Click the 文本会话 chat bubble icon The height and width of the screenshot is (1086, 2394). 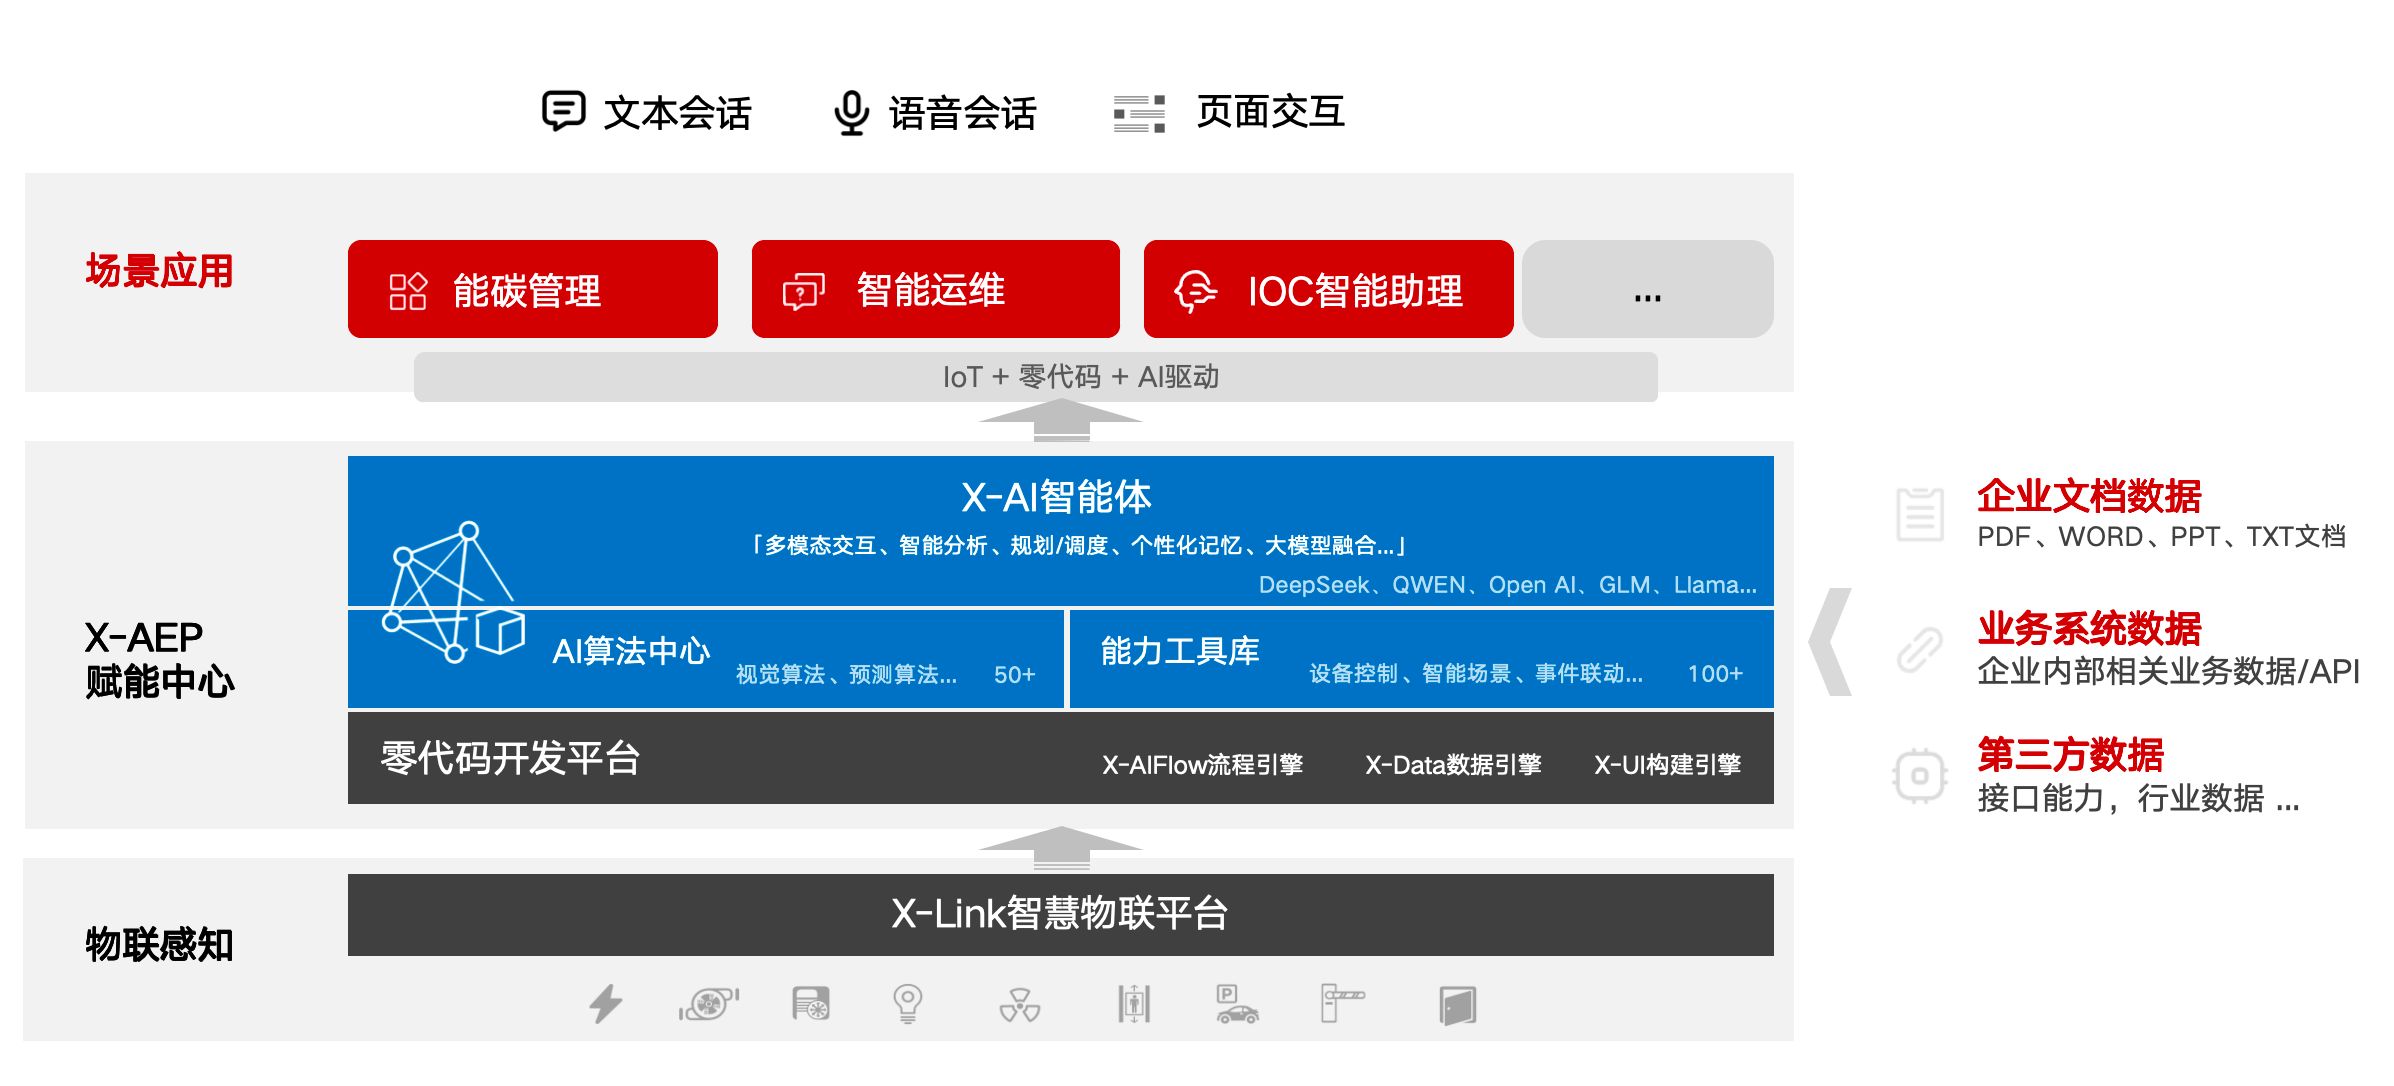[x=565, y=112]
